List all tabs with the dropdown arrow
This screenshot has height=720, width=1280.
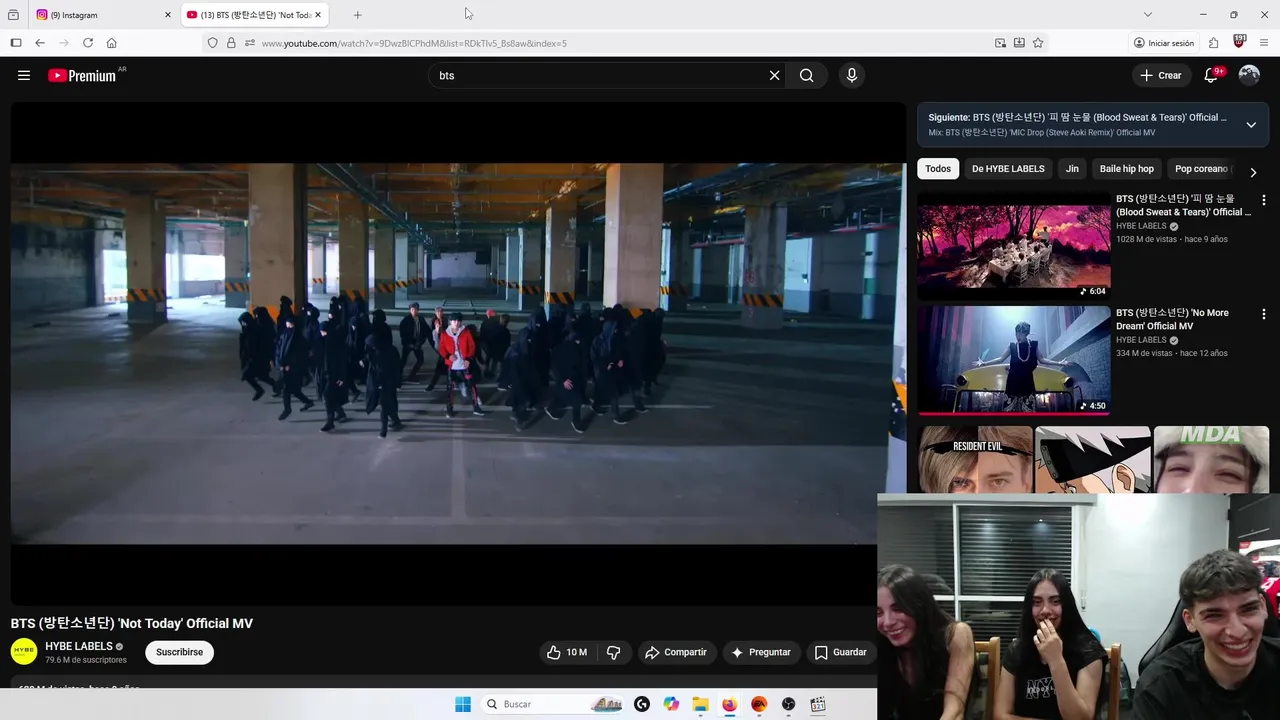[1148, 15]
